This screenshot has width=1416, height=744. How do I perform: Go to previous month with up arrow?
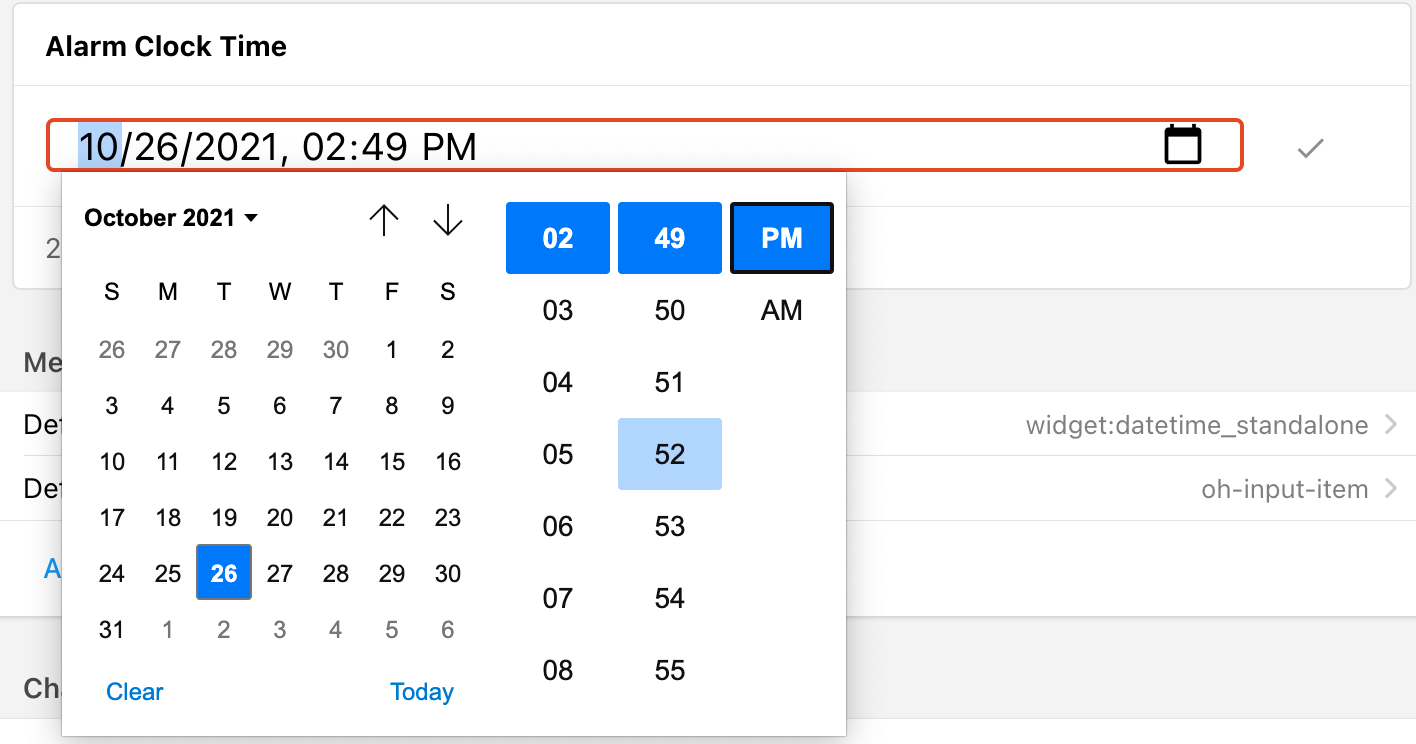(384, 220)
